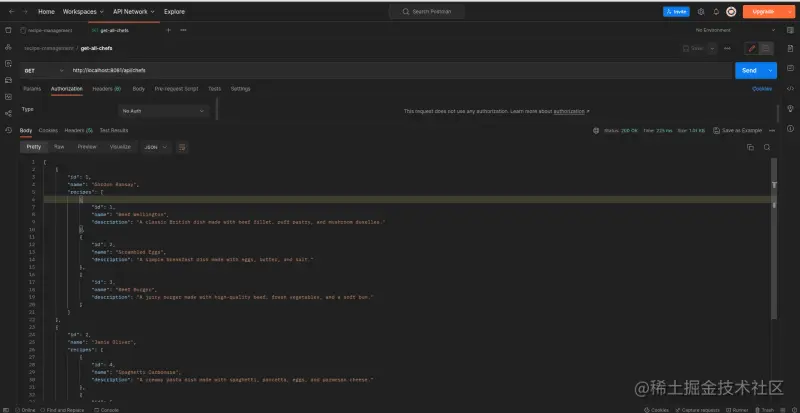Expand the Send button dropdown arrow
Viewport: 800px width, 413px height.
click(770, 70)
